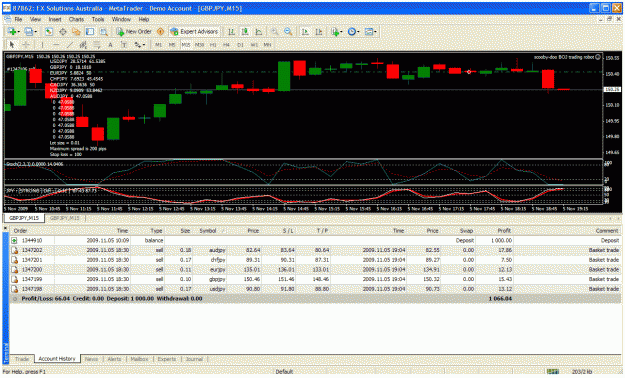Click the connection status bars icon
Image resolution: width=625 pixels, height=378 pixels.
coord(552,372)
